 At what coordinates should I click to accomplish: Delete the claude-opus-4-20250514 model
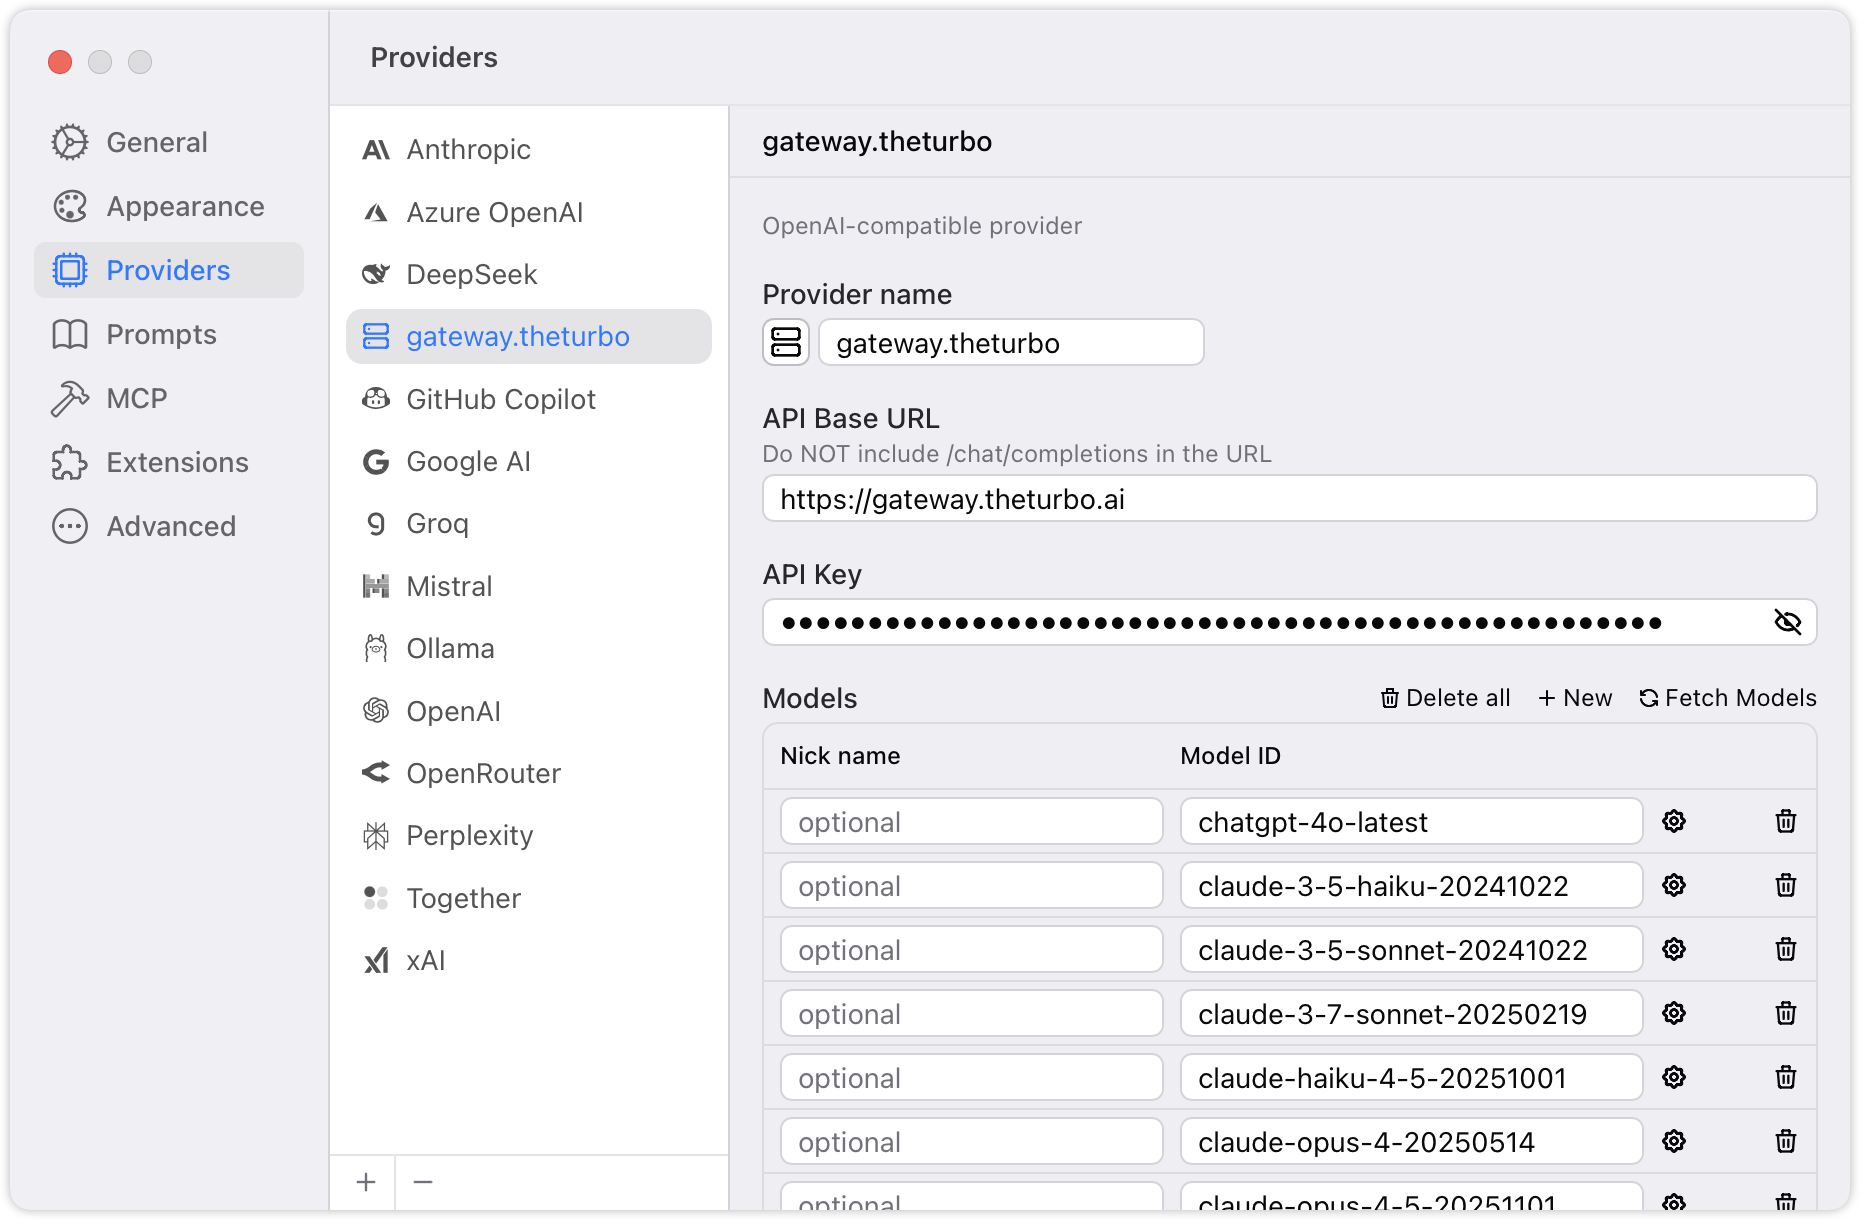[1785, 1141]
